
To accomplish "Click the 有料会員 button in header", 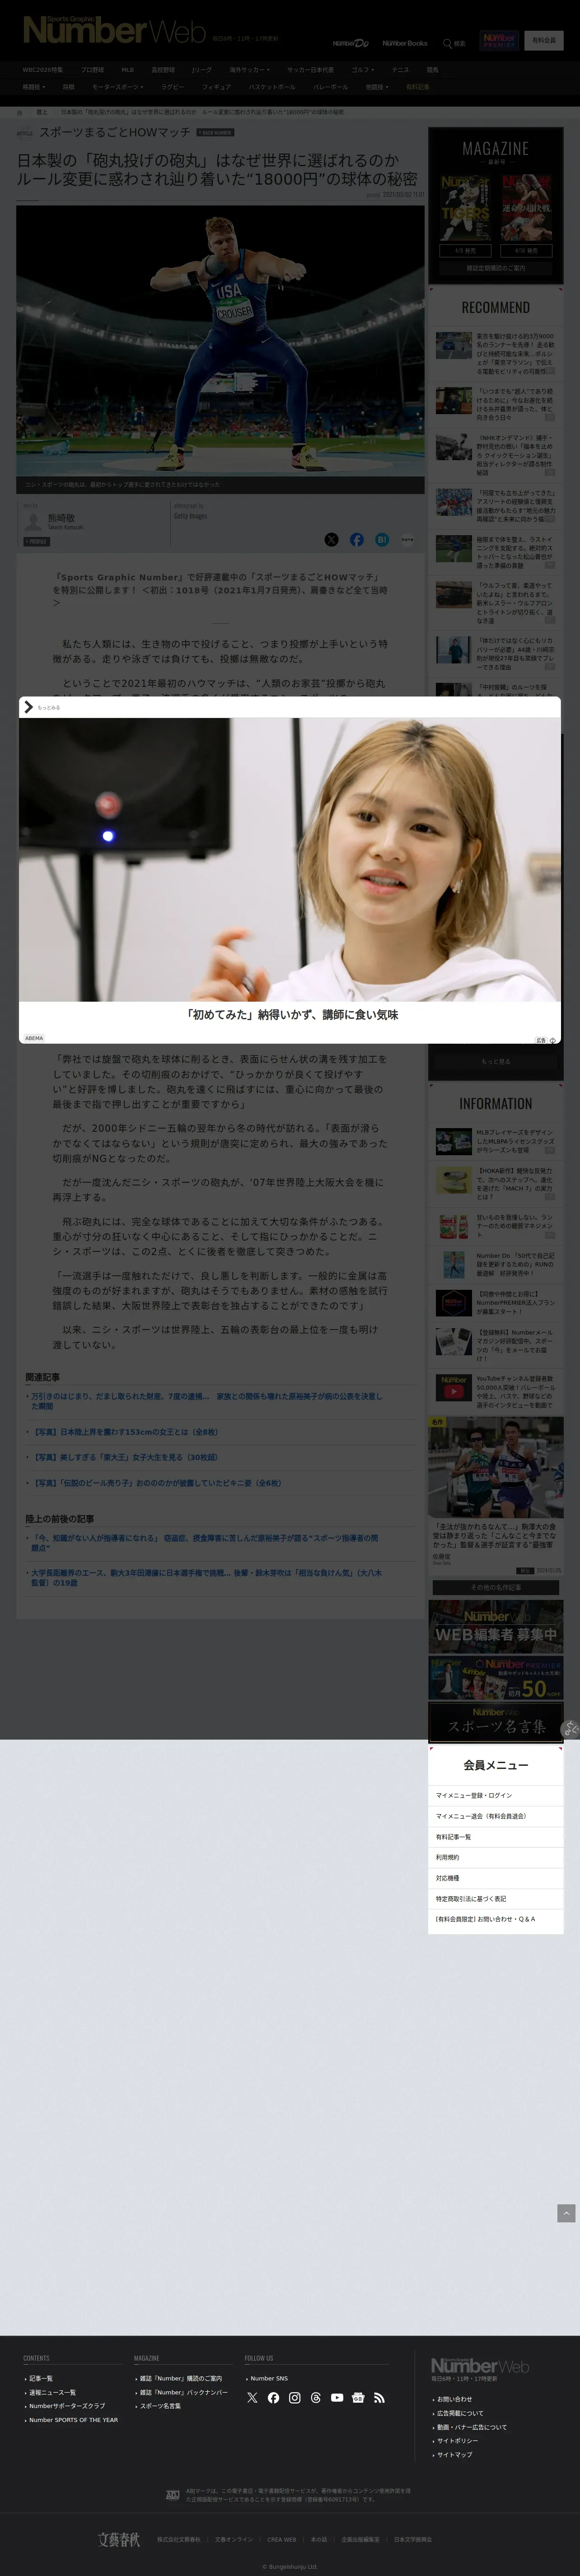I will click(x=544, y=41).
